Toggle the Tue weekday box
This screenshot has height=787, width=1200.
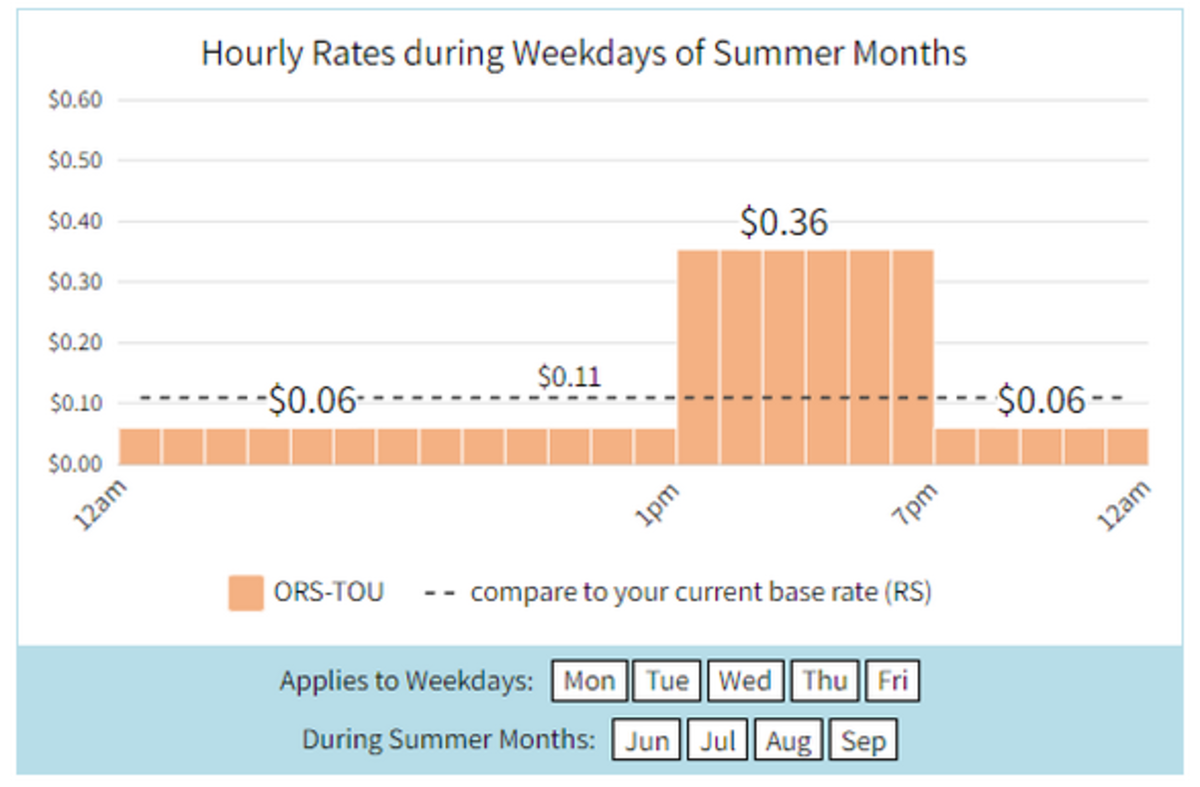(x=667, y=682)
